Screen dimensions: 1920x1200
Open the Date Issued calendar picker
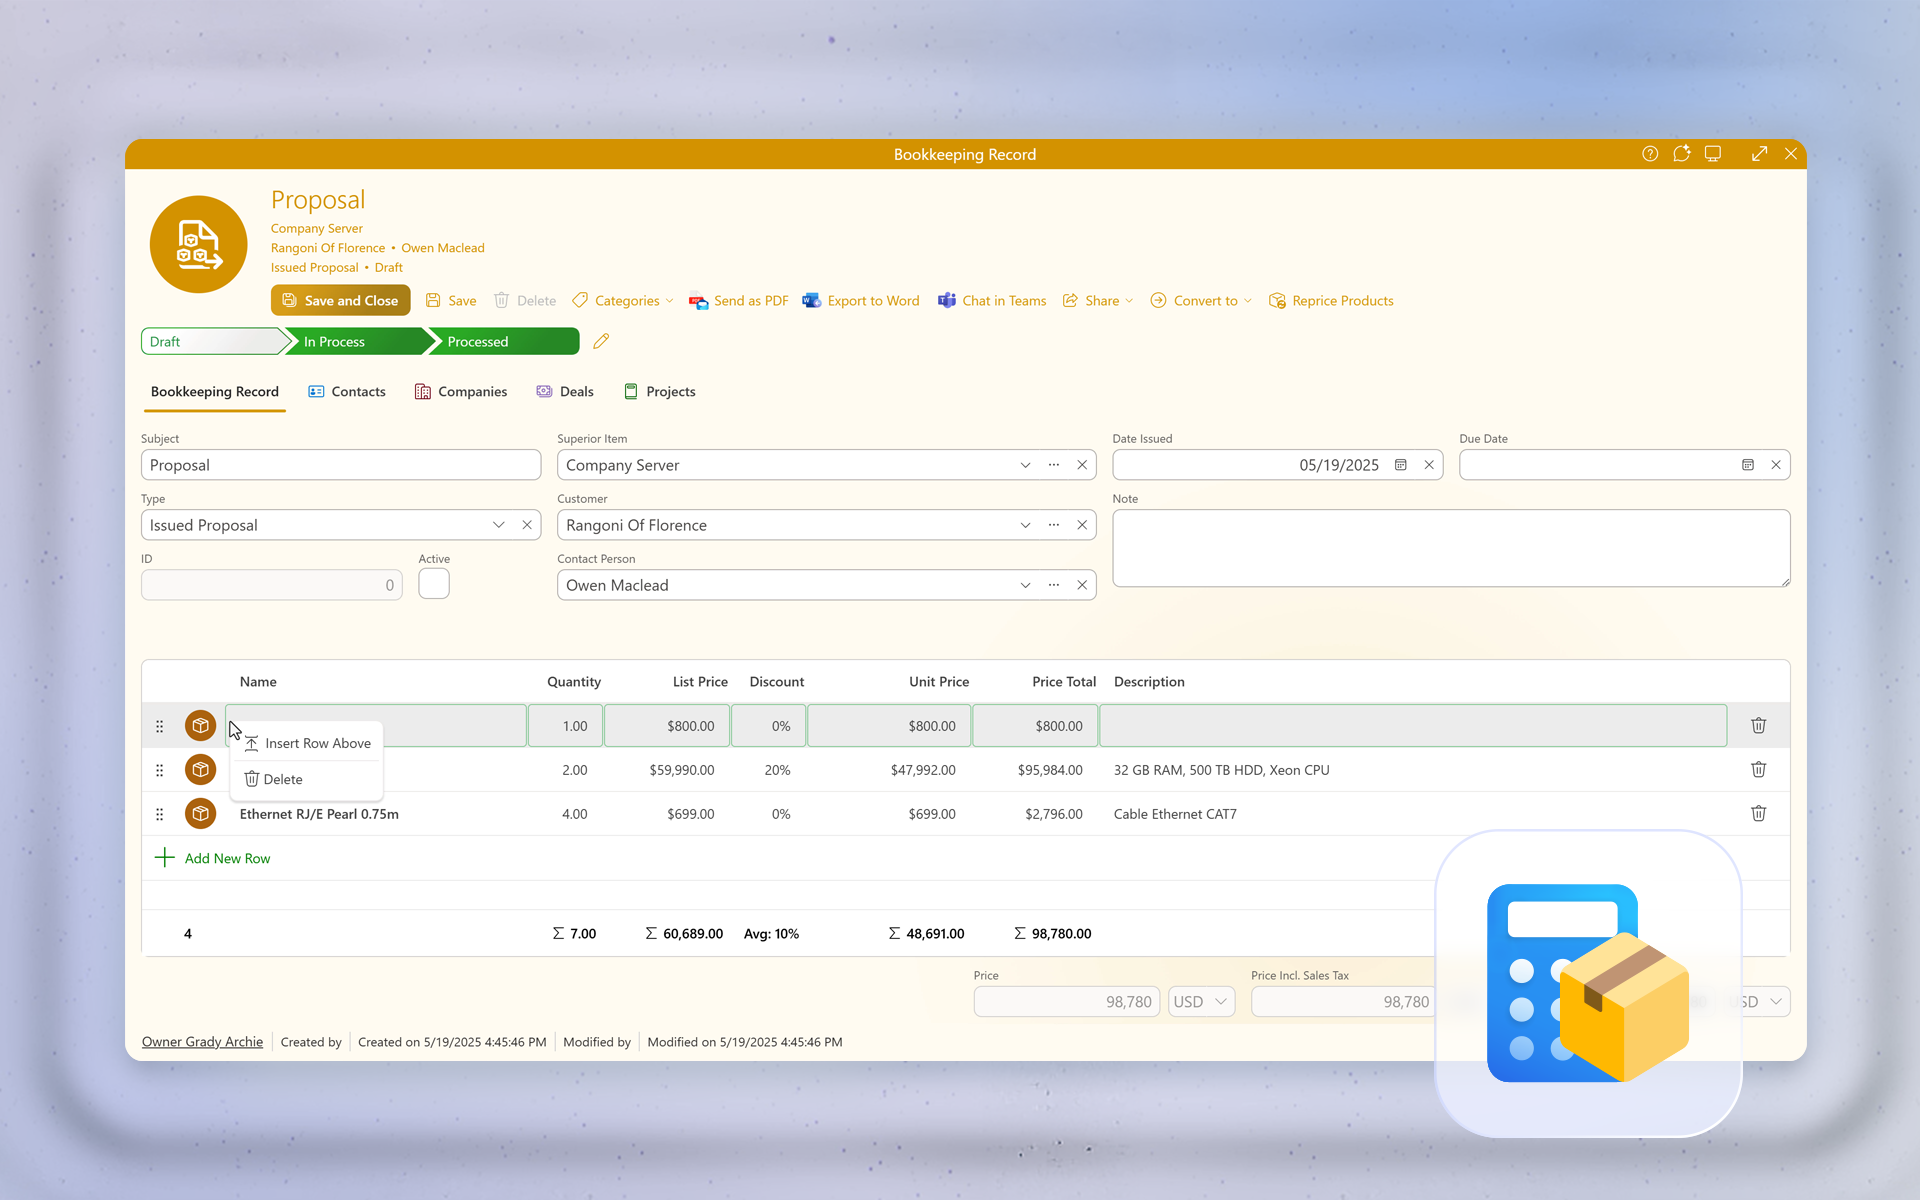click(x=1401, y=465)
